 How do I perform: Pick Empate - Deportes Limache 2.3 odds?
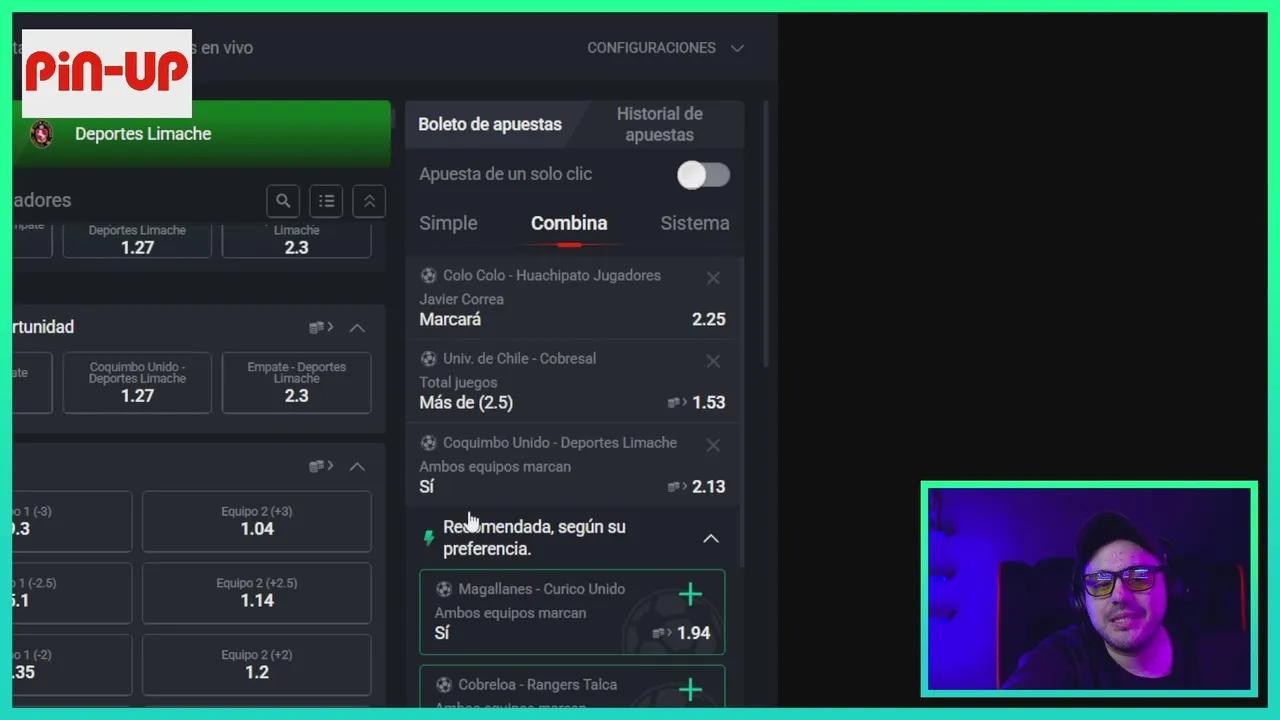[296, 382]
